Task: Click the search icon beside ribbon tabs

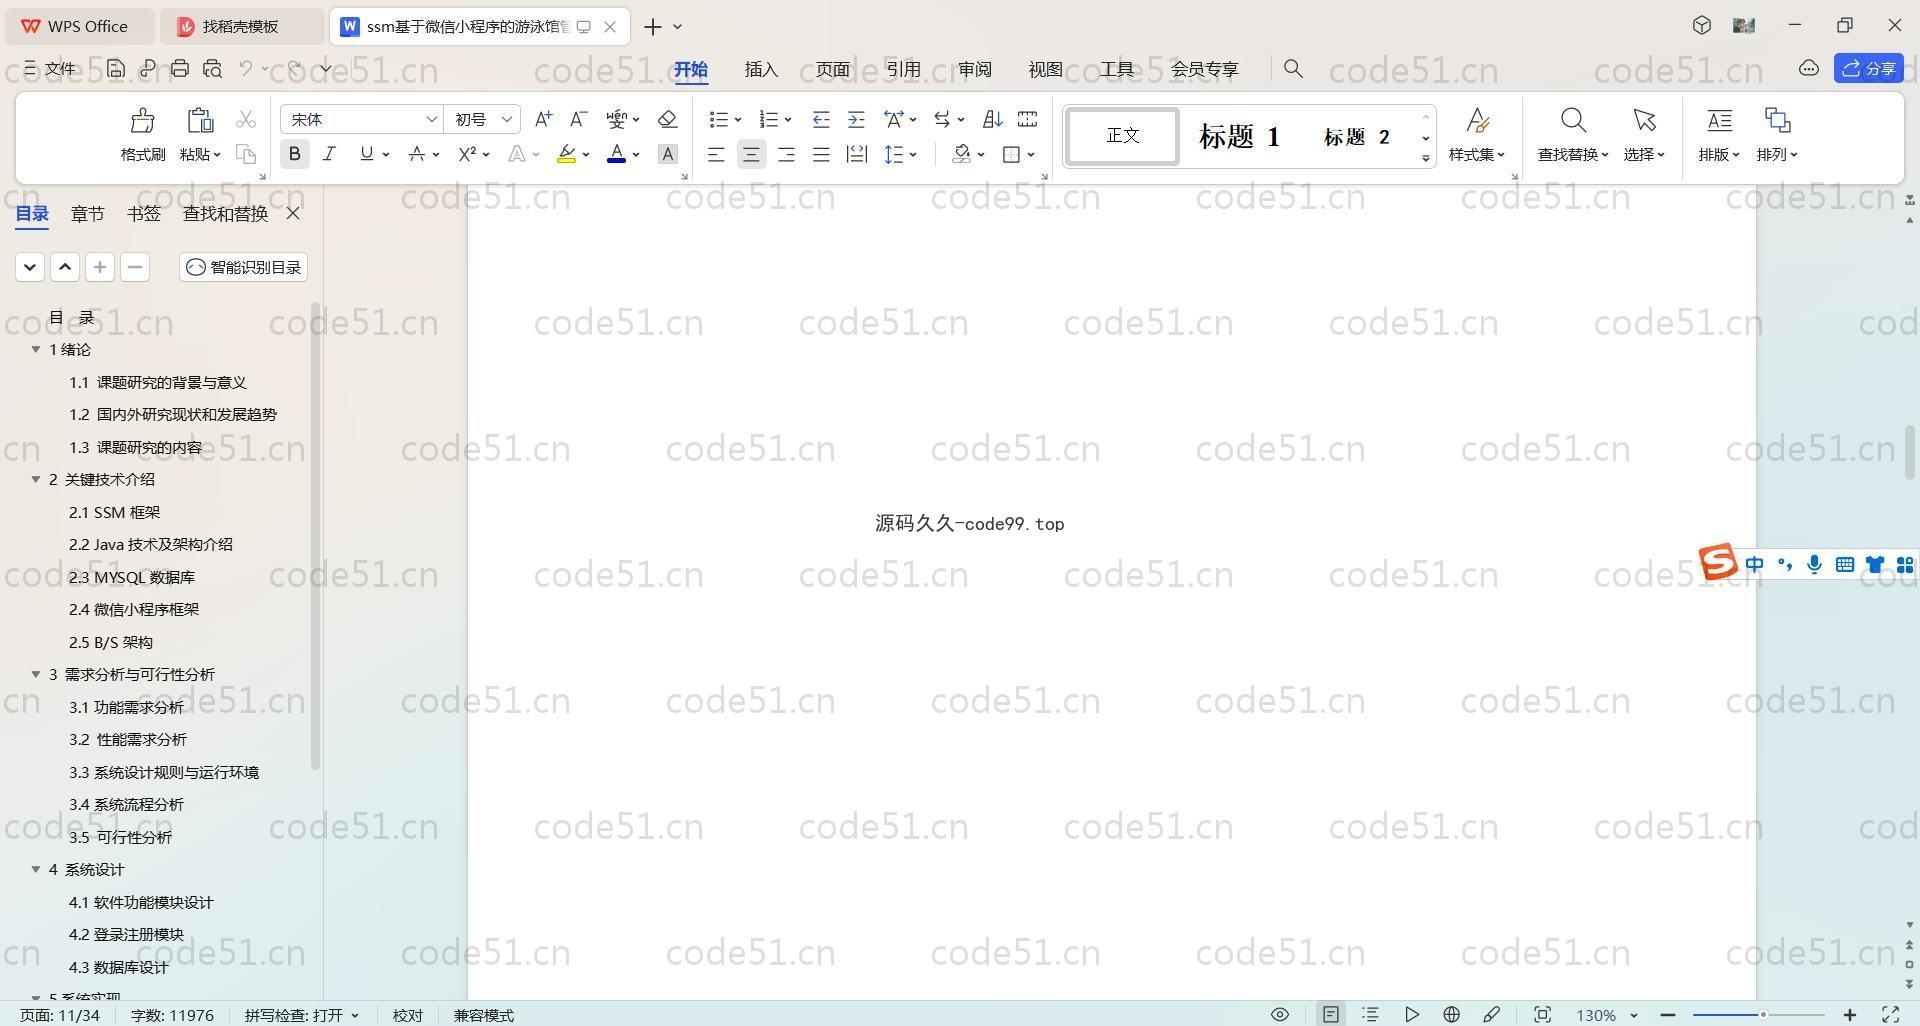Action: pos(1293,68)
